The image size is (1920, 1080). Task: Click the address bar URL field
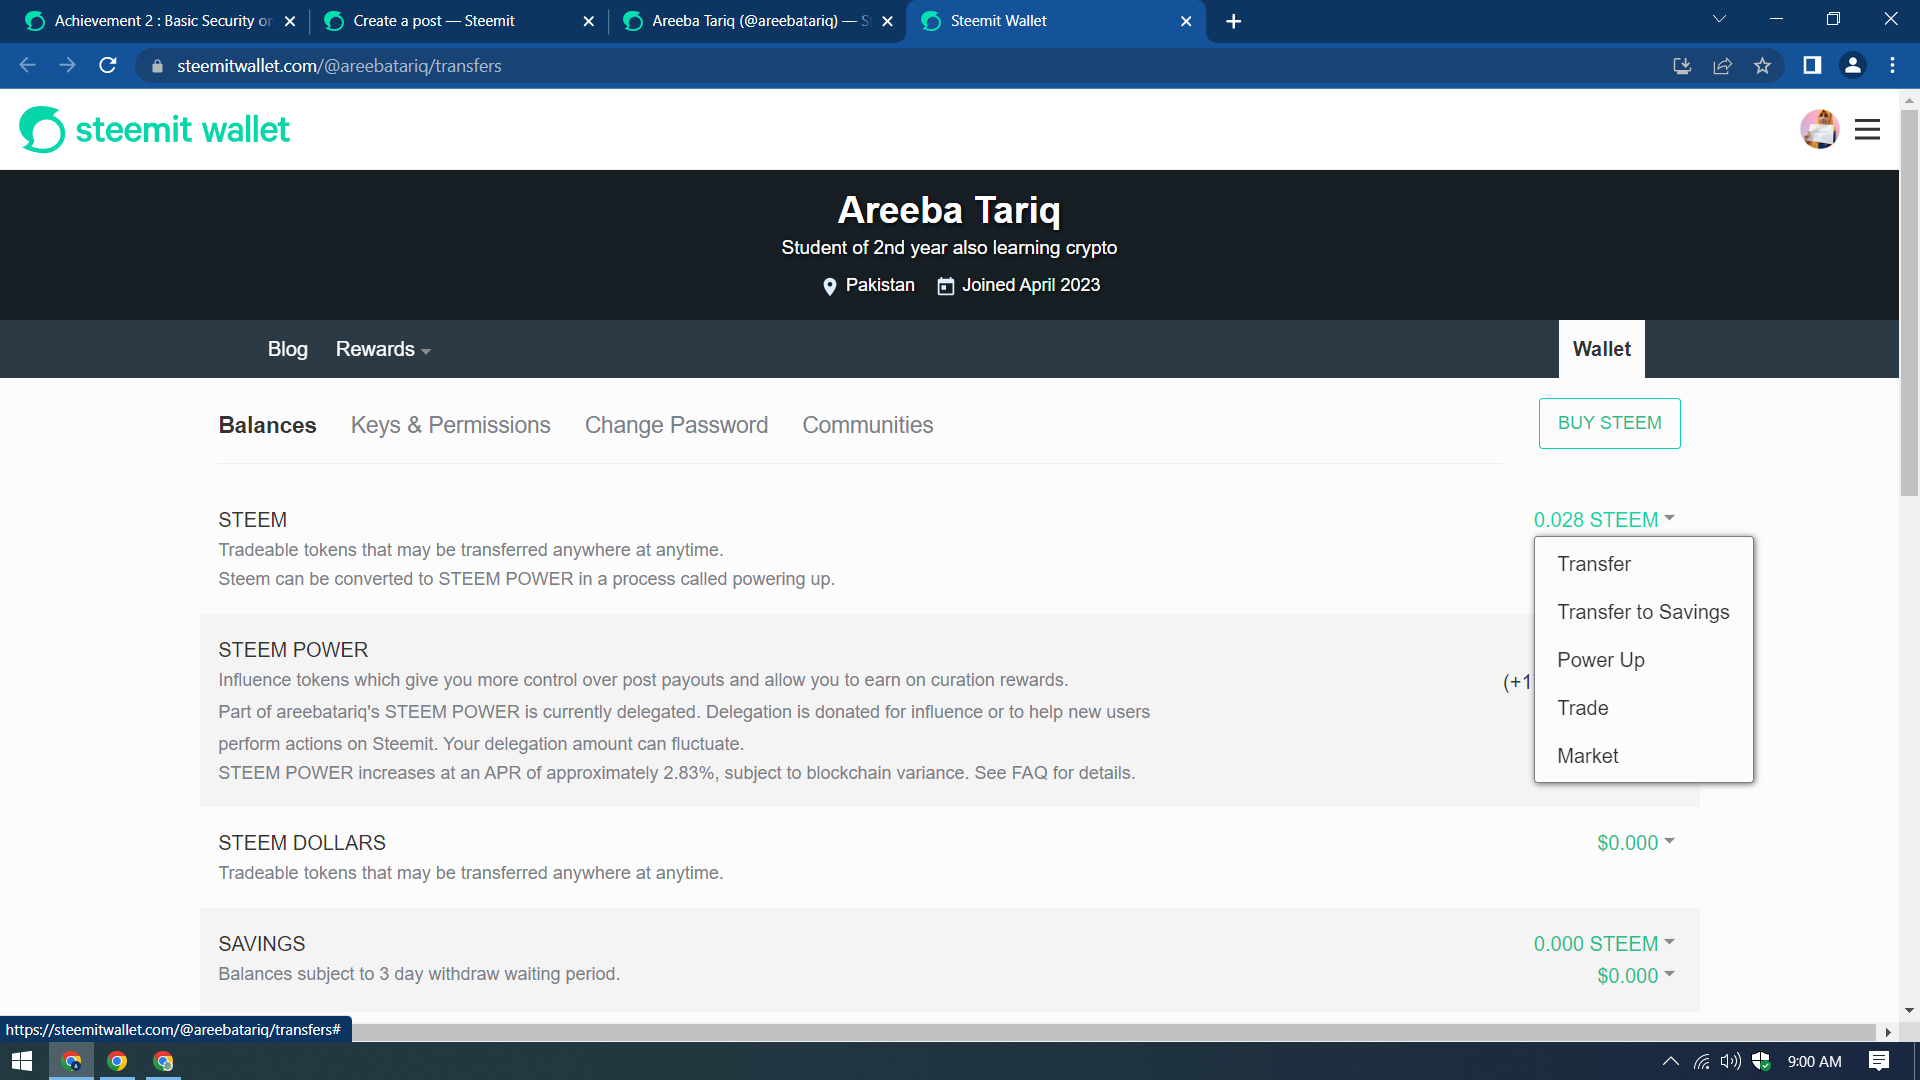point(900,66)
